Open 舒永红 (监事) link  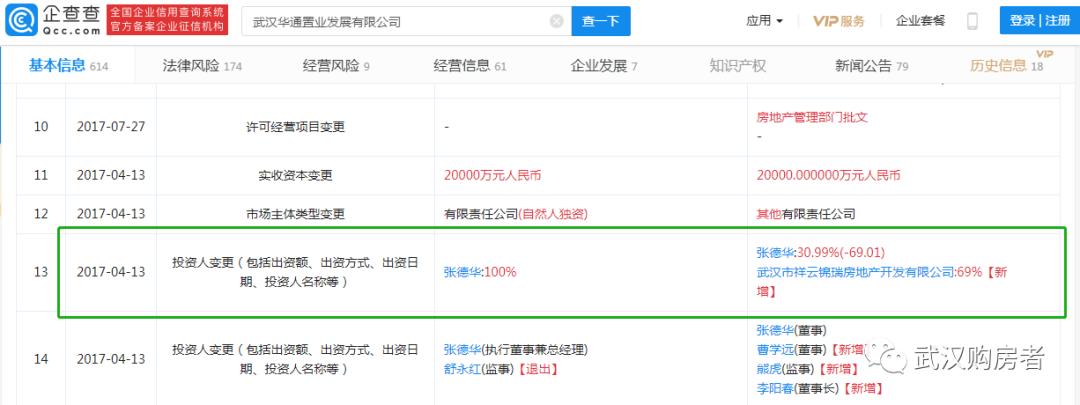click(x=463, y=369)
